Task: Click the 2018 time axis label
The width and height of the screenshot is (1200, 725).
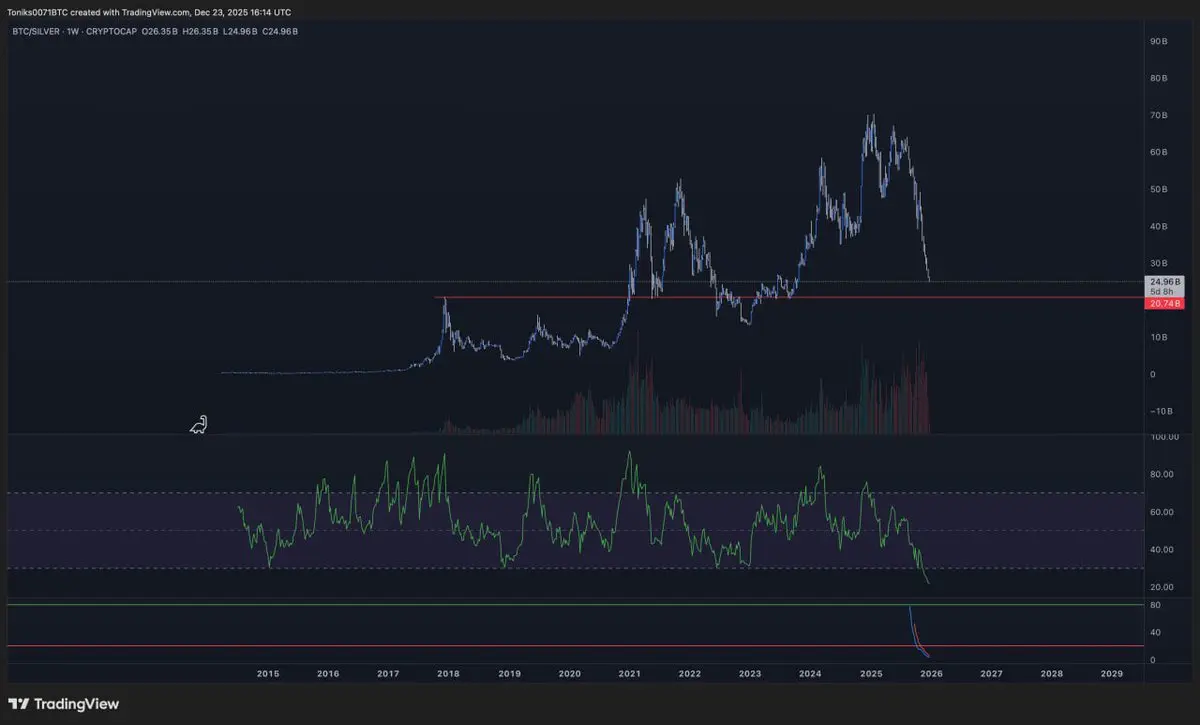Action: coord(449,674)
